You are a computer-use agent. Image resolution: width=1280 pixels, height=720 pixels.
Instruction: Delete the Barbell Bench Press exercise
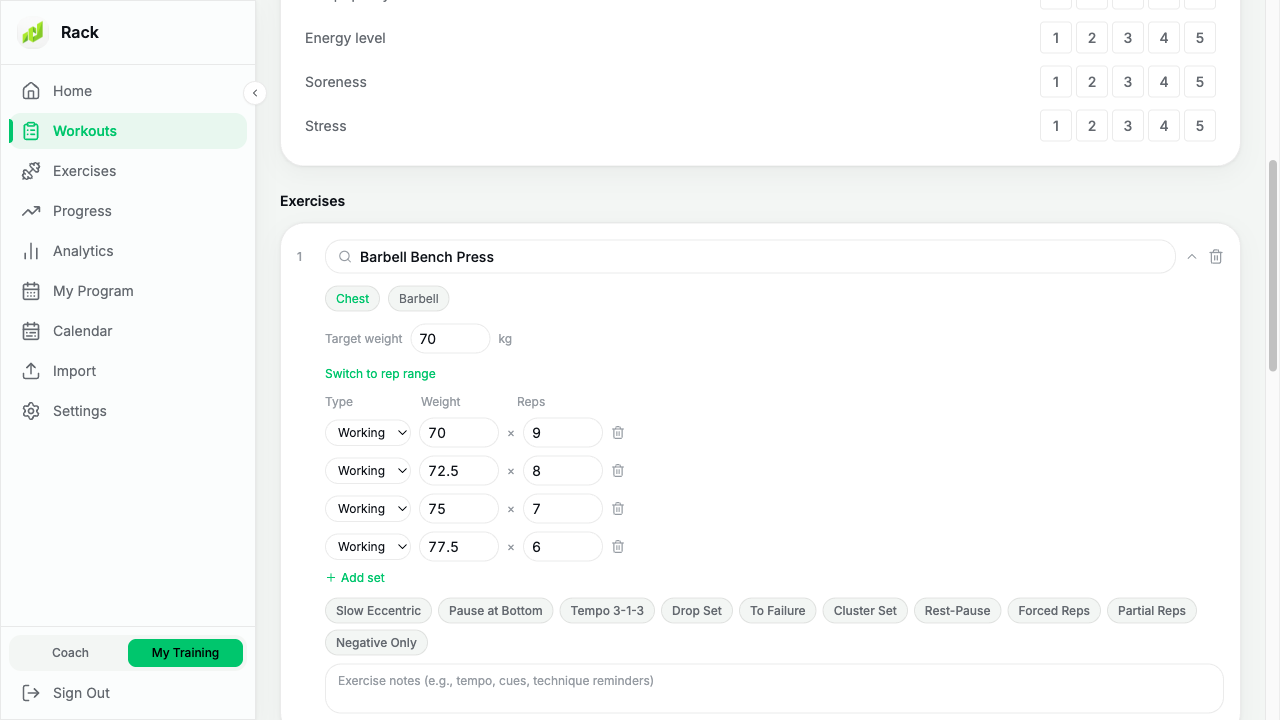1216,257
